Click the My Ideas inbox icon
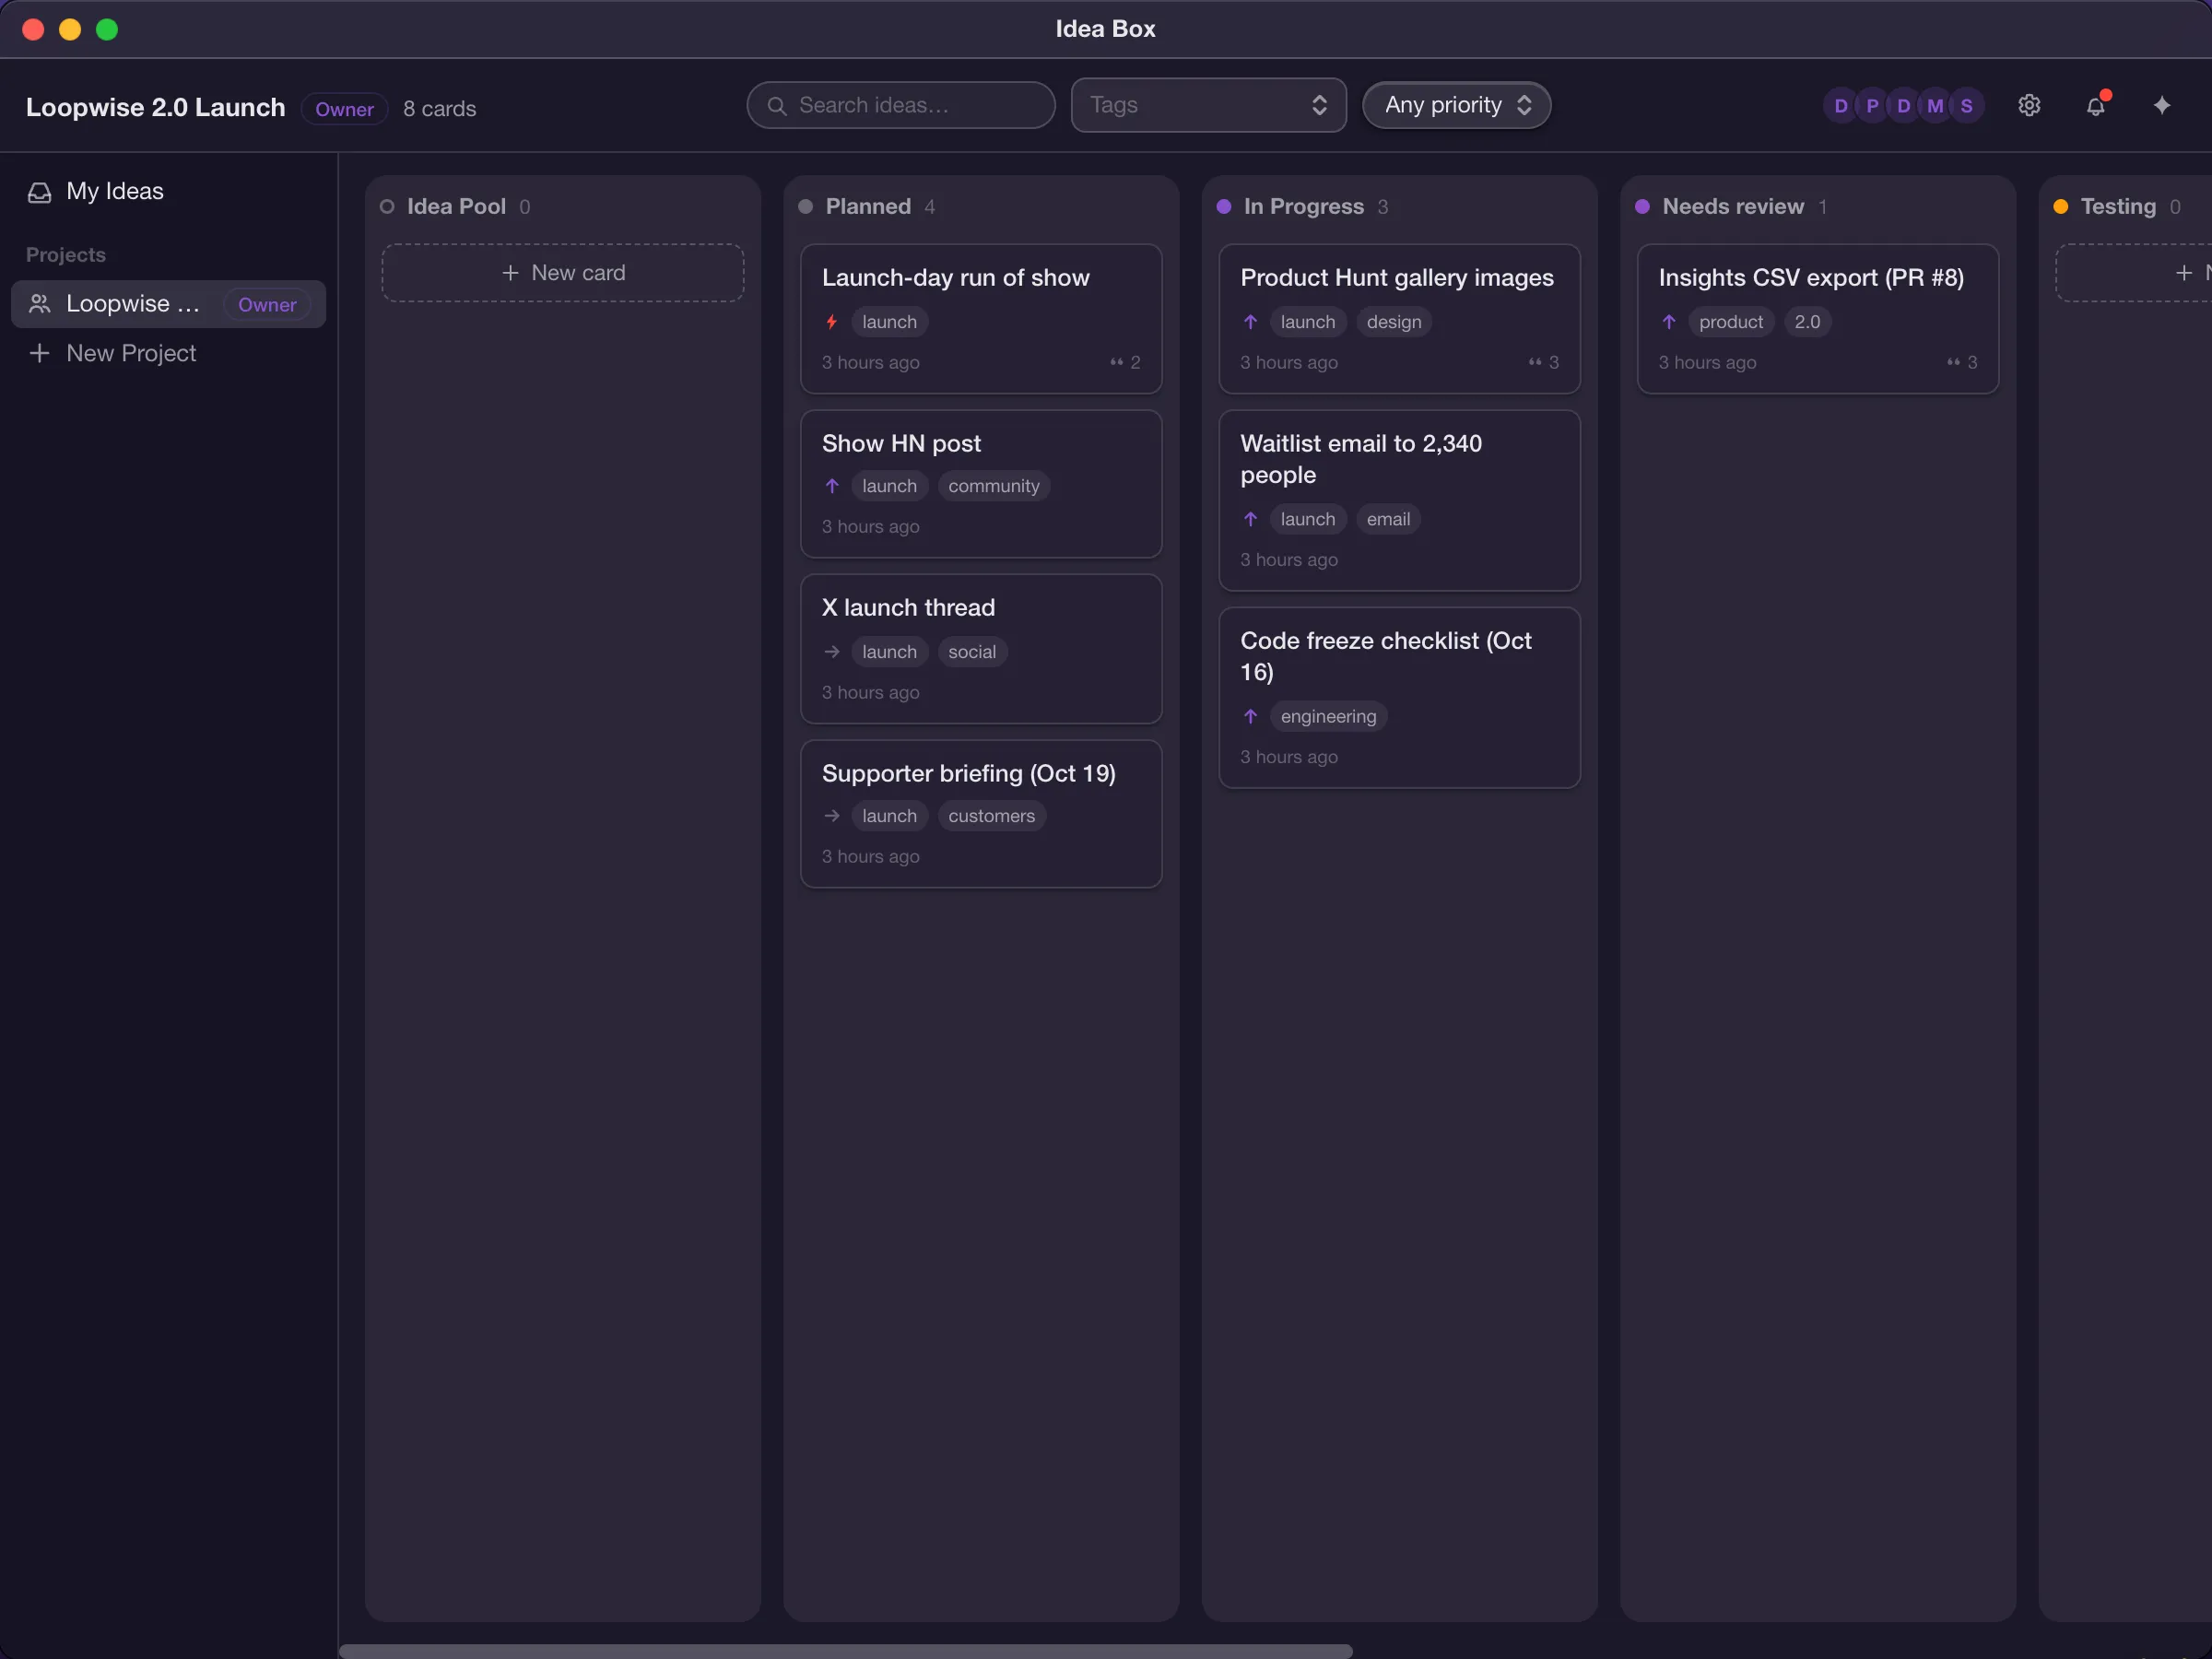2212x1659 pixels. [x=39, y=192]
